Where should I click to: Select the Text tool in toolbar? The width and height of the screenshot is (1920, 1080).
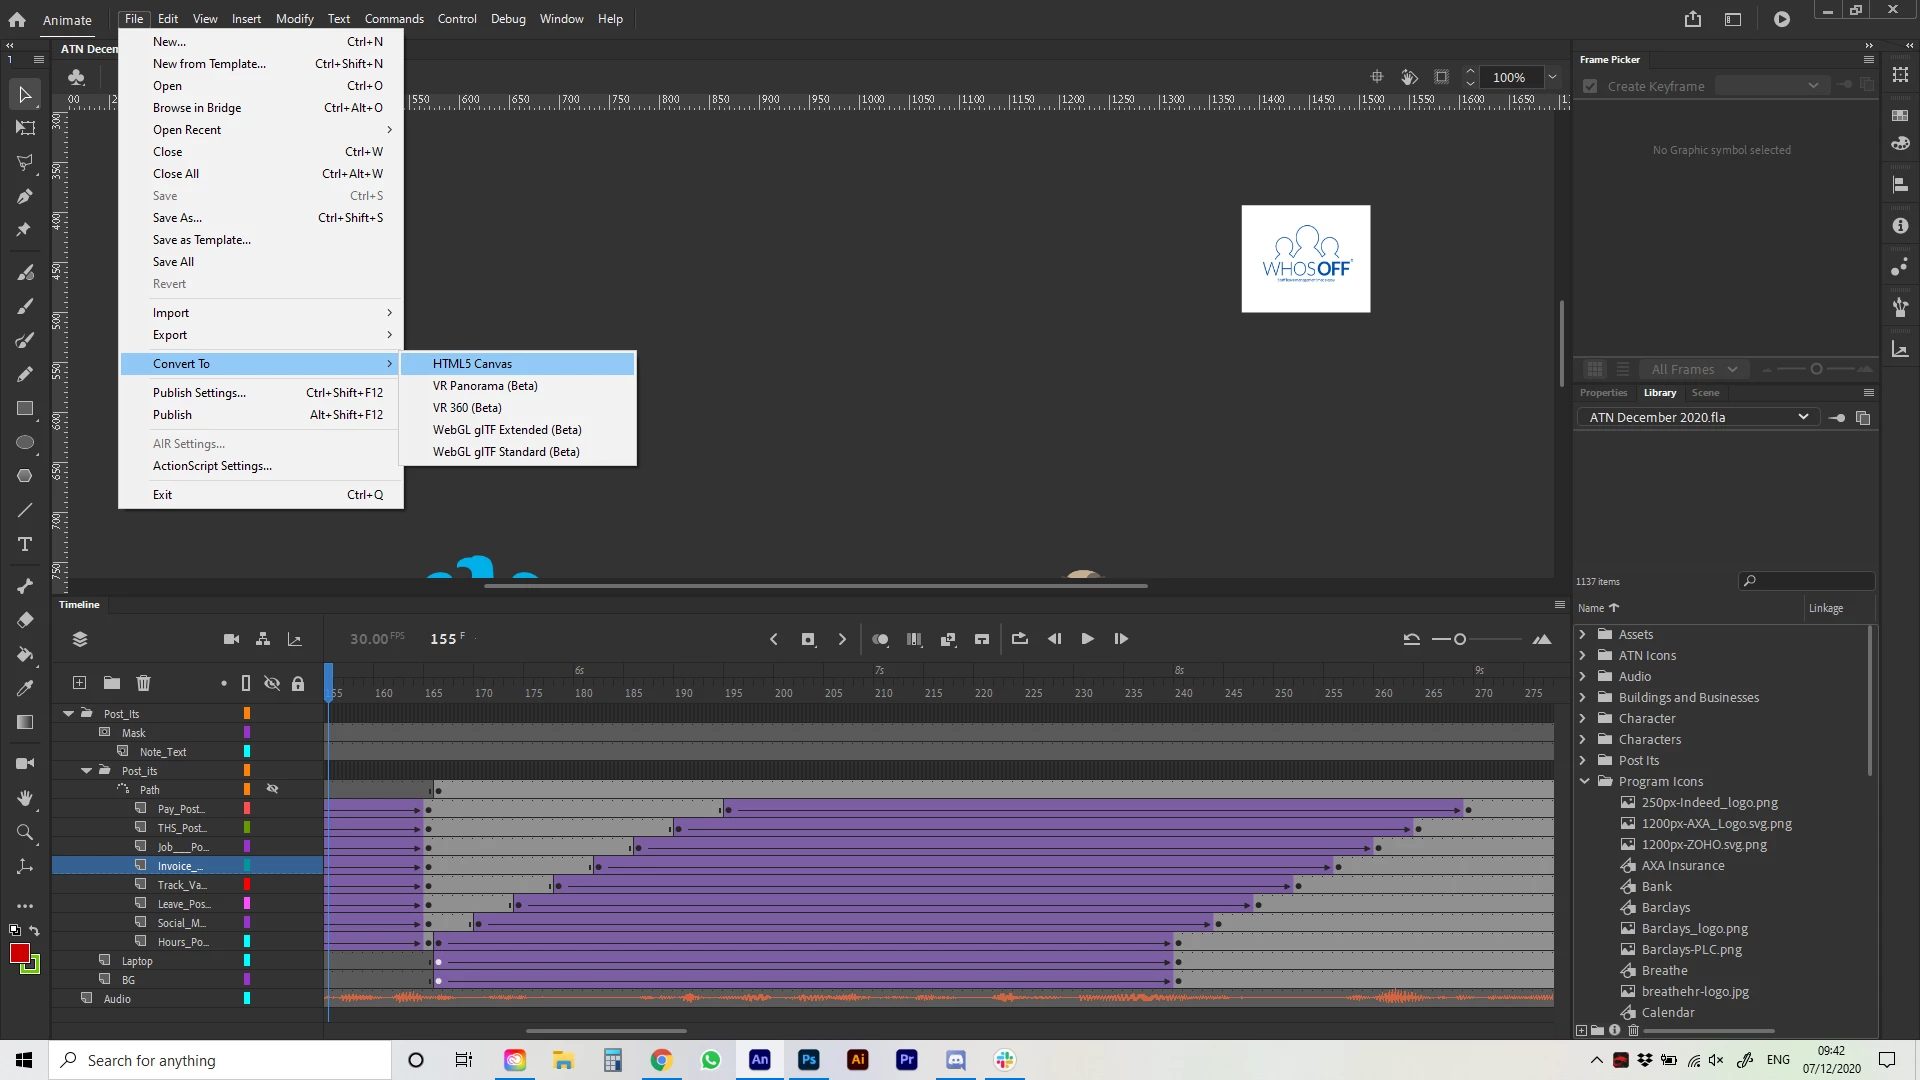point(25,544)
